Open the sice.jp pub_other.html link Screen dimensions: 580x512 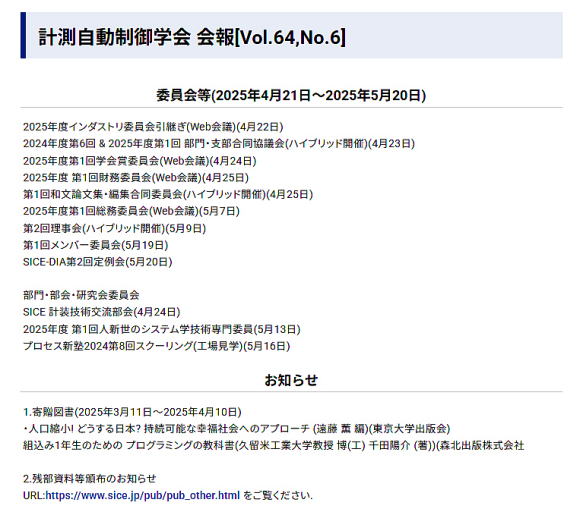coord(142,495)
